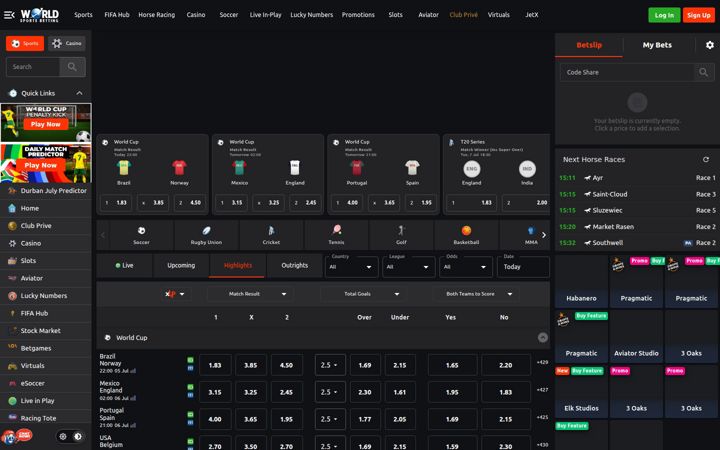Open FIFA Hub in sidebar

(45, 313)
